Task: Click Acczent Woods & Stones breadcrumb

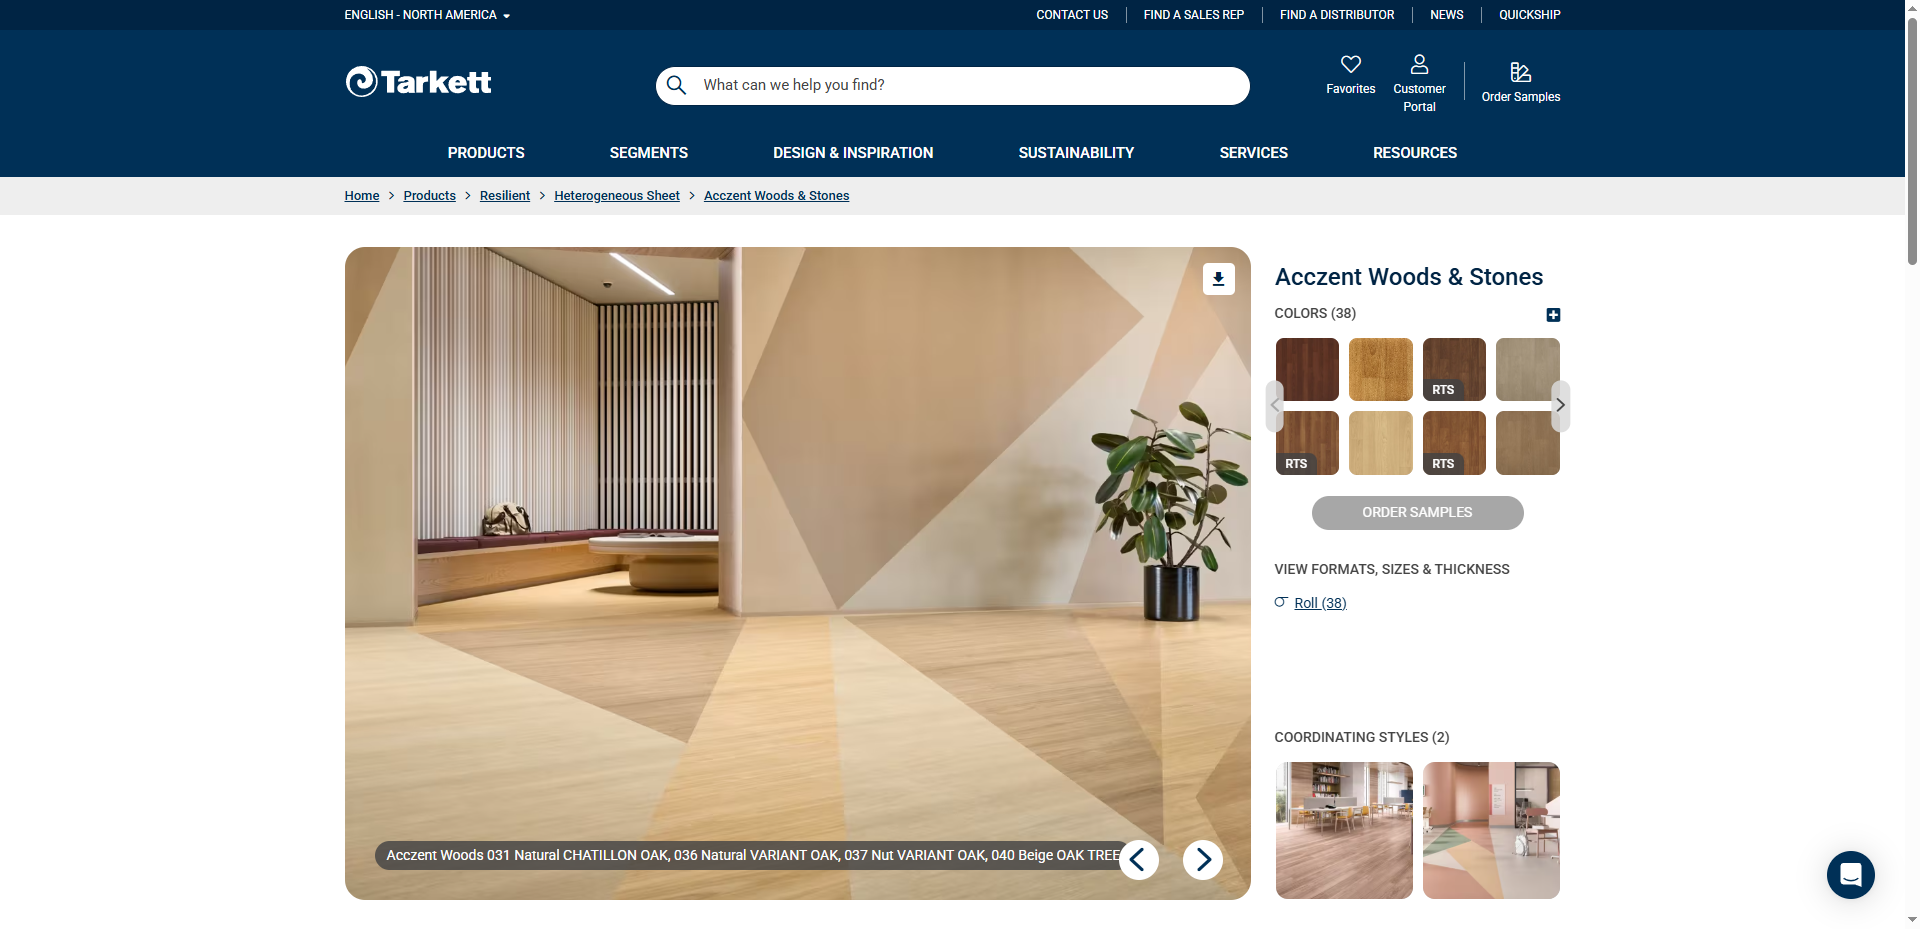Action: click(777, 196)
